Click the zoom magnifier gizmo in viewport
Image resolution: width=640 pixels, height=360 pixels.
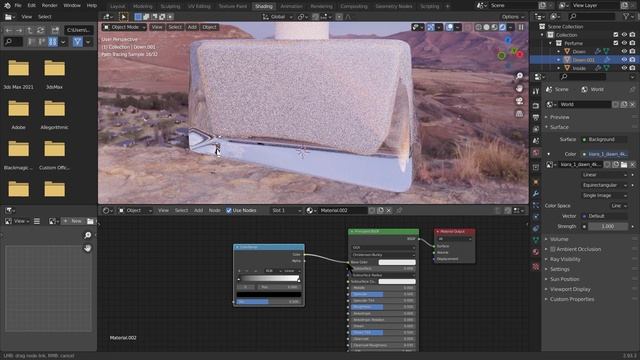pyautogui.click(x=519, y=76)
